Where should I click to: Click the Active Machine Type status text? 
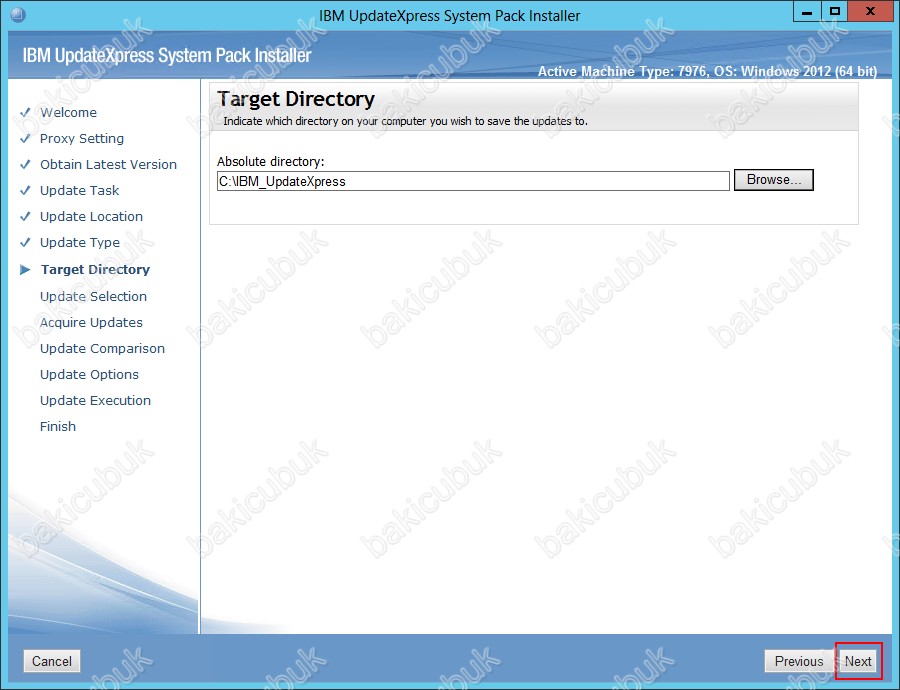tap(707, 71)
